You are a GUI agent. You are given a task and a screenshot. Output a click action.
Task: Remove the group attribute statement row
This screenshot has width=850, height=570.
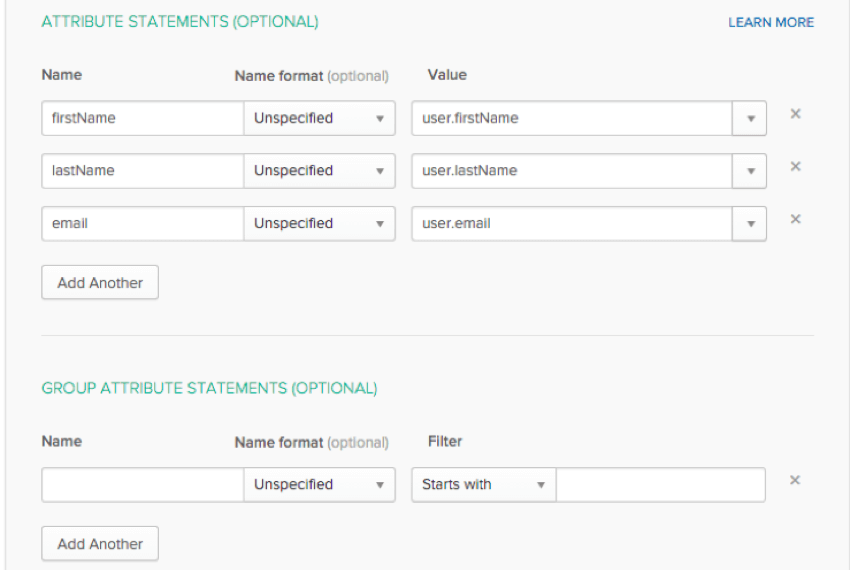pyautogui.click(x=795, y=480)
